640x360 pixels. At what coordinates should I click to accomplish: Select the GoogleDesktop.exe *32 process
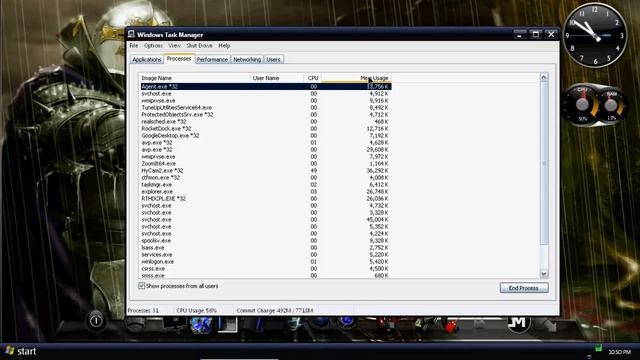tap(266, 136)
